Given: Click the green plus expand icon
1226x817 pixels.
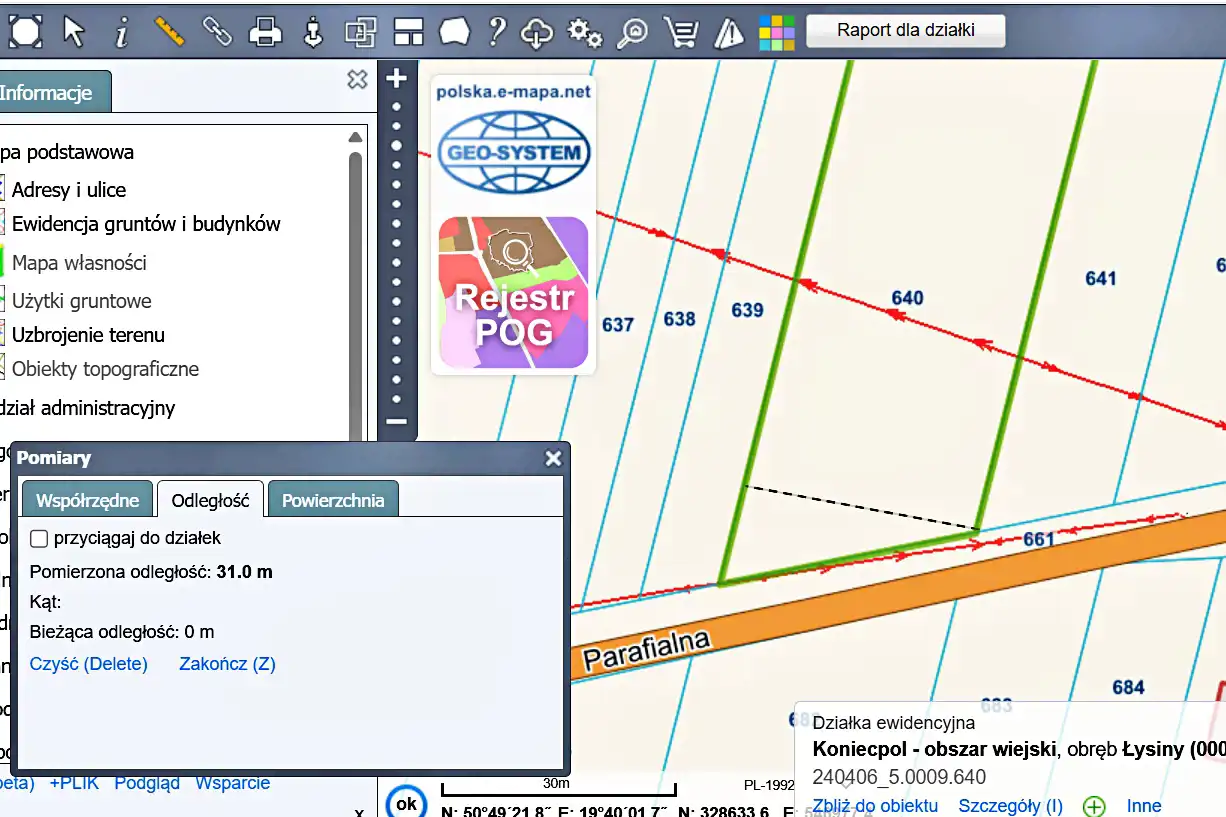Looking at the screenshot, I should pos(1094,806).
